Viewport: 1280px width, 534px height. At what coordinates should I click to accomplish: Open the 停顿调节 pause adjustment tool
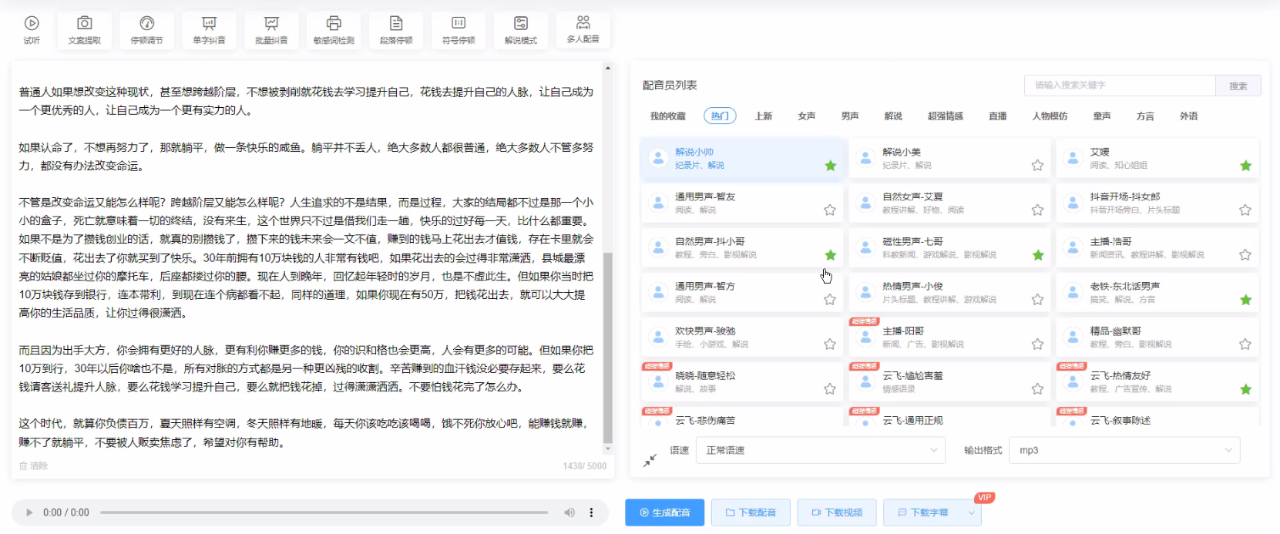(x=146, y=24)
